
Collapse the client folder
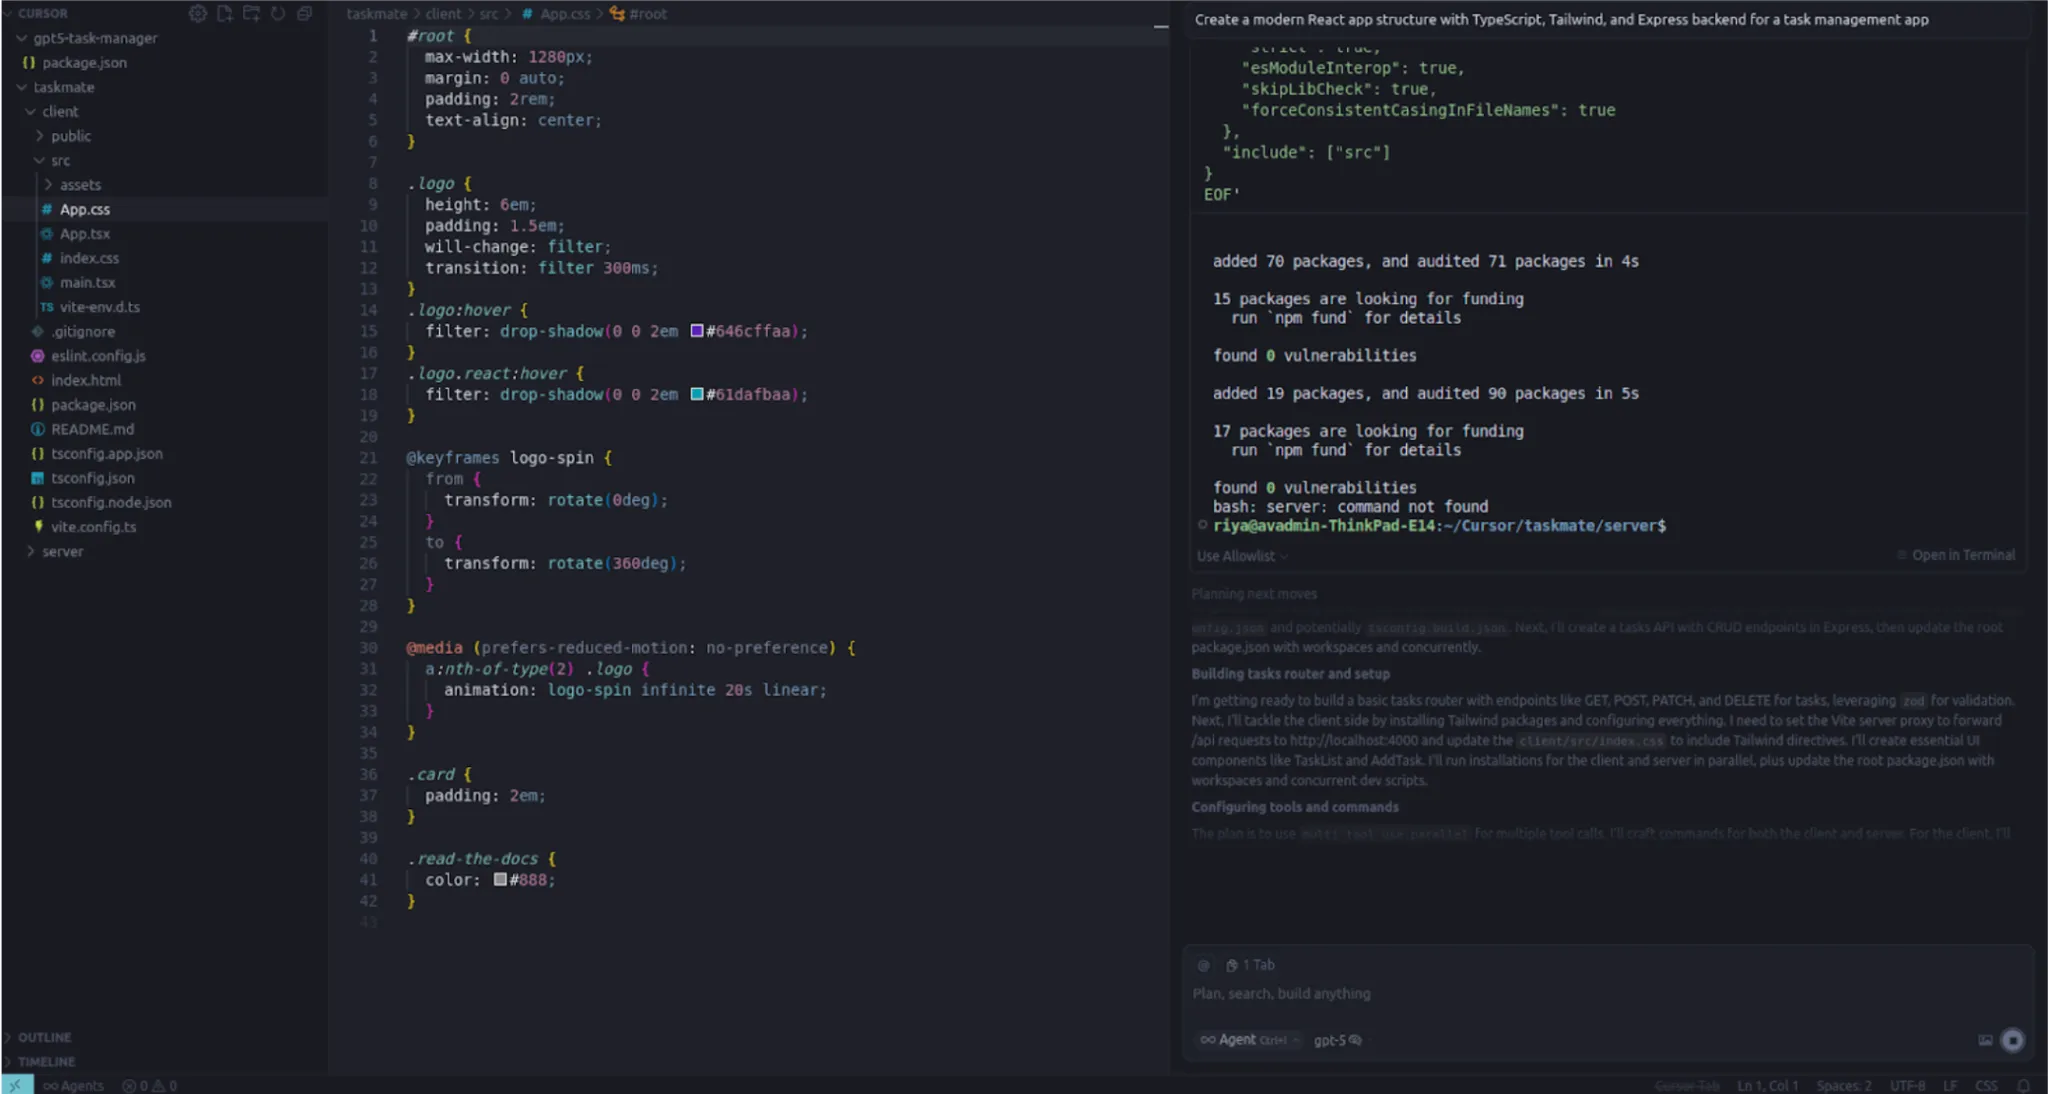click(60, 111)
